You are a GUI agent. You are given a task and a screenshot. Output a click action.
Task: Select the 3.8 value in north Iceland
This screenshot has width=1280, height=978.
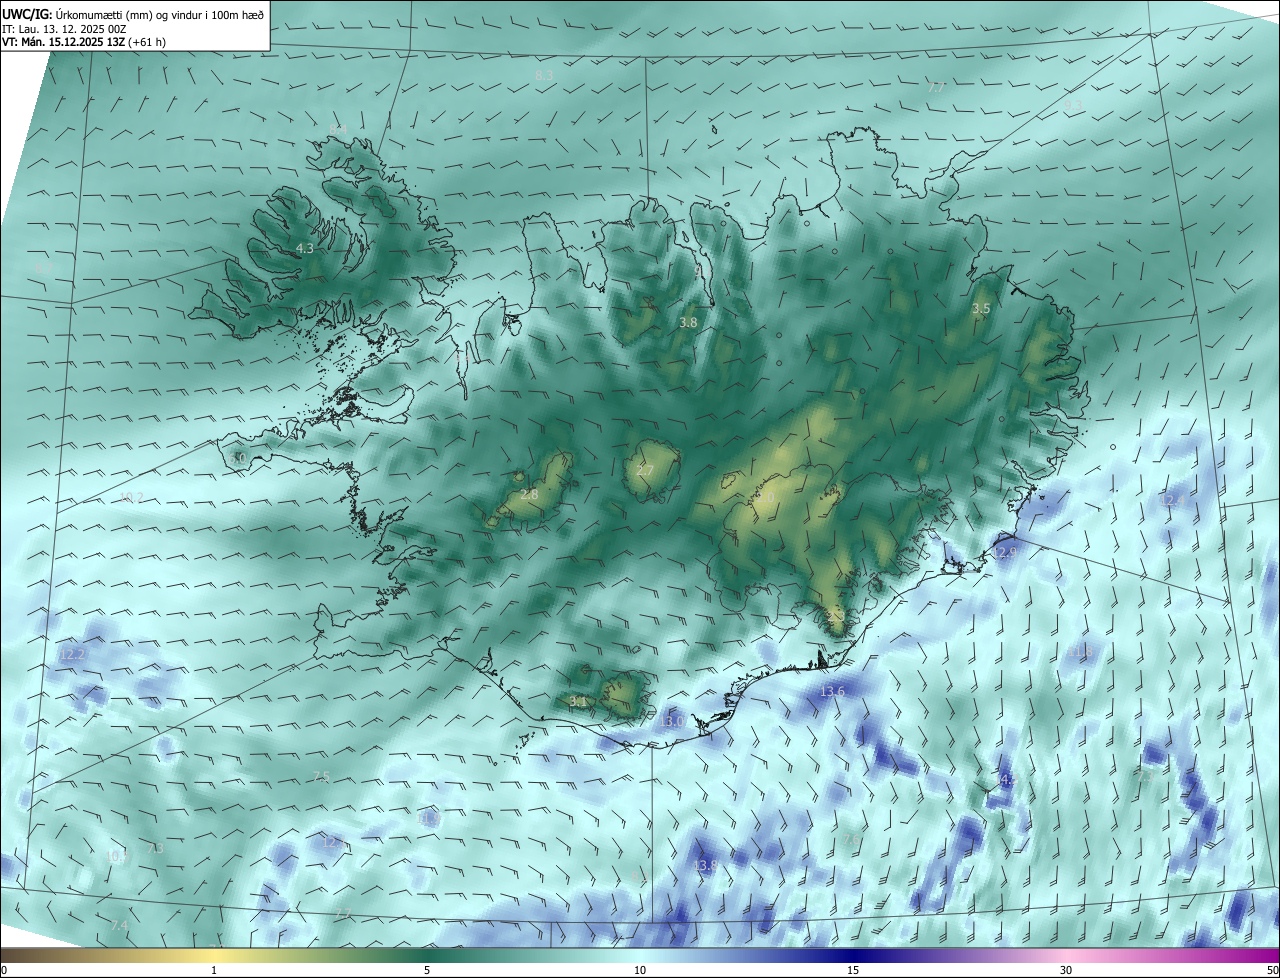coord(688,323)
